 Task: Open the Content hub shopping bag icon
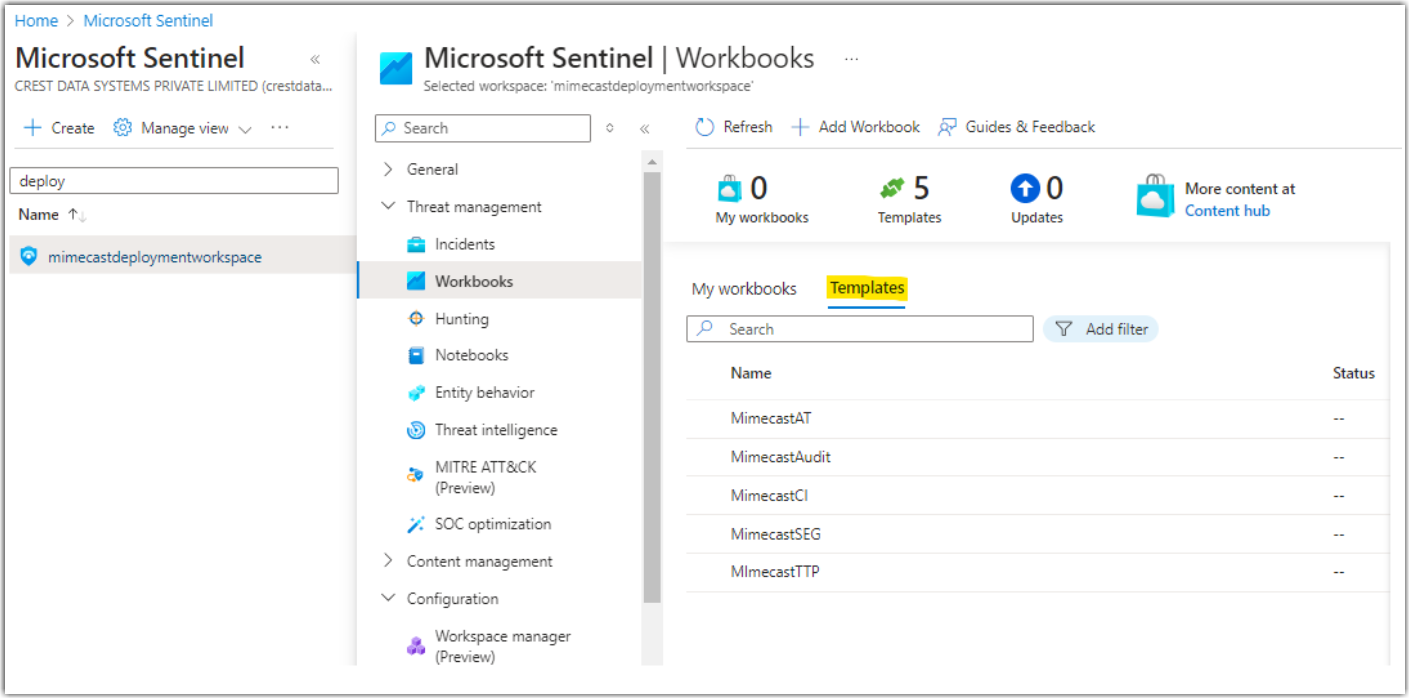[1155, 196]
